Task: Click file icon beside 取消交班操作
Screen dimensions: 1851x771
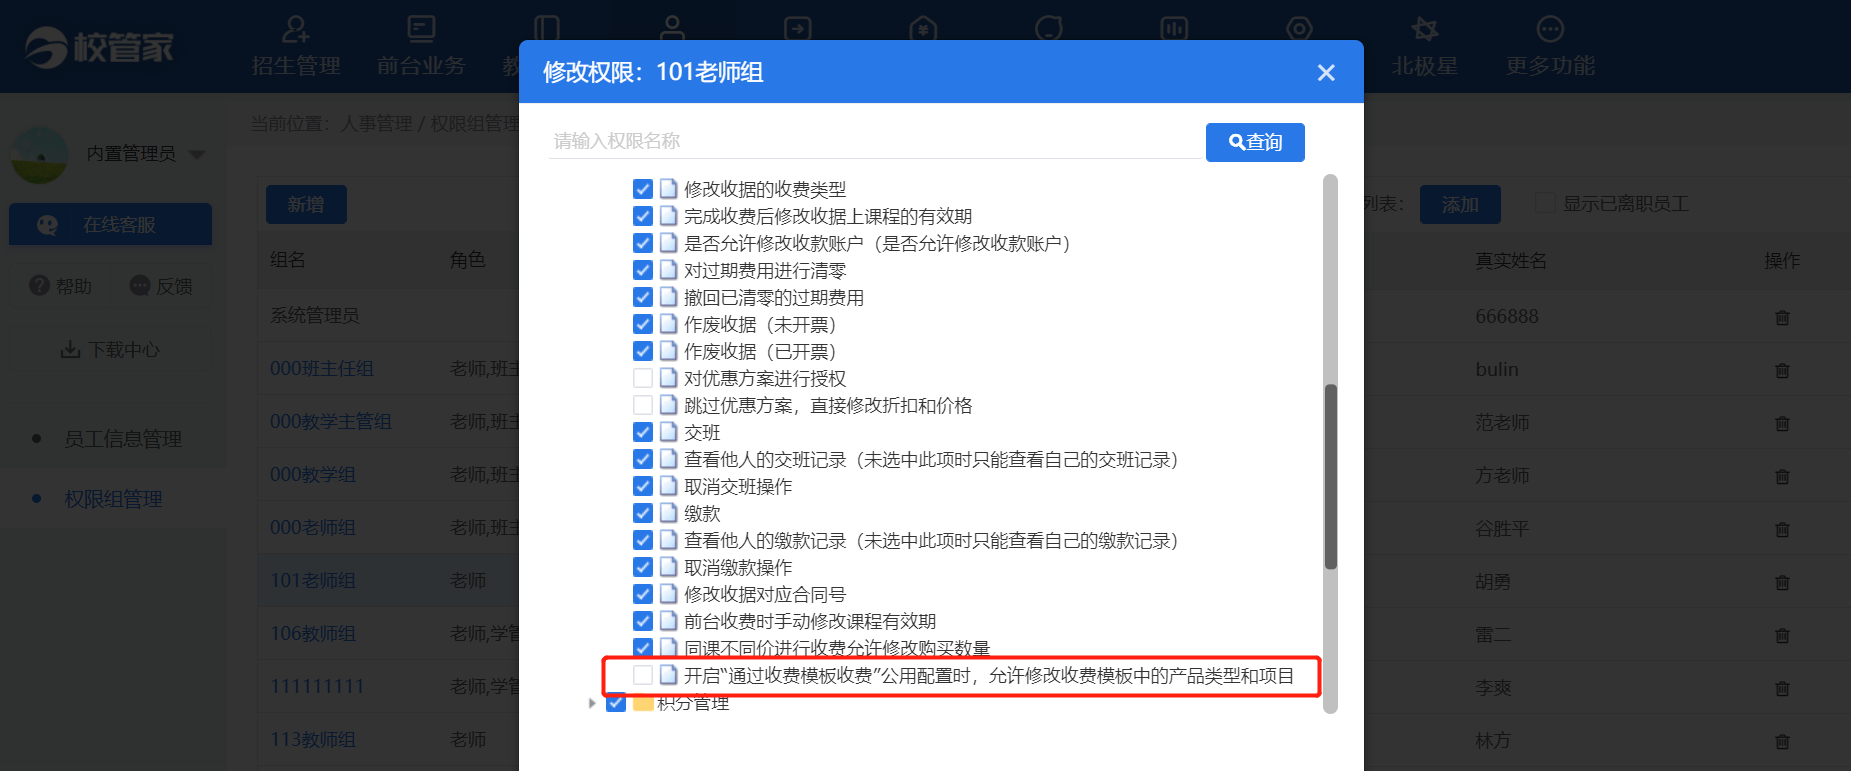Action: point(669,486)
